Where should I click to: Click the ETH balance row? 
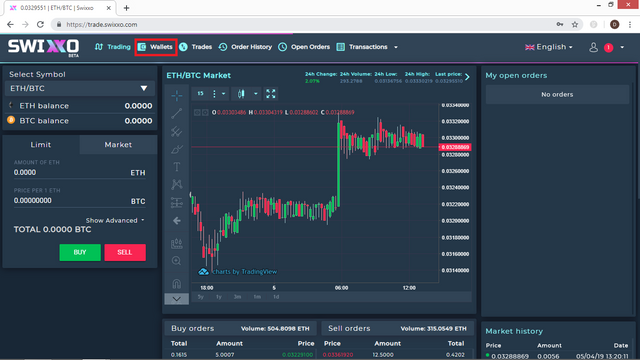pyautogui.click(x=80, y=106)
